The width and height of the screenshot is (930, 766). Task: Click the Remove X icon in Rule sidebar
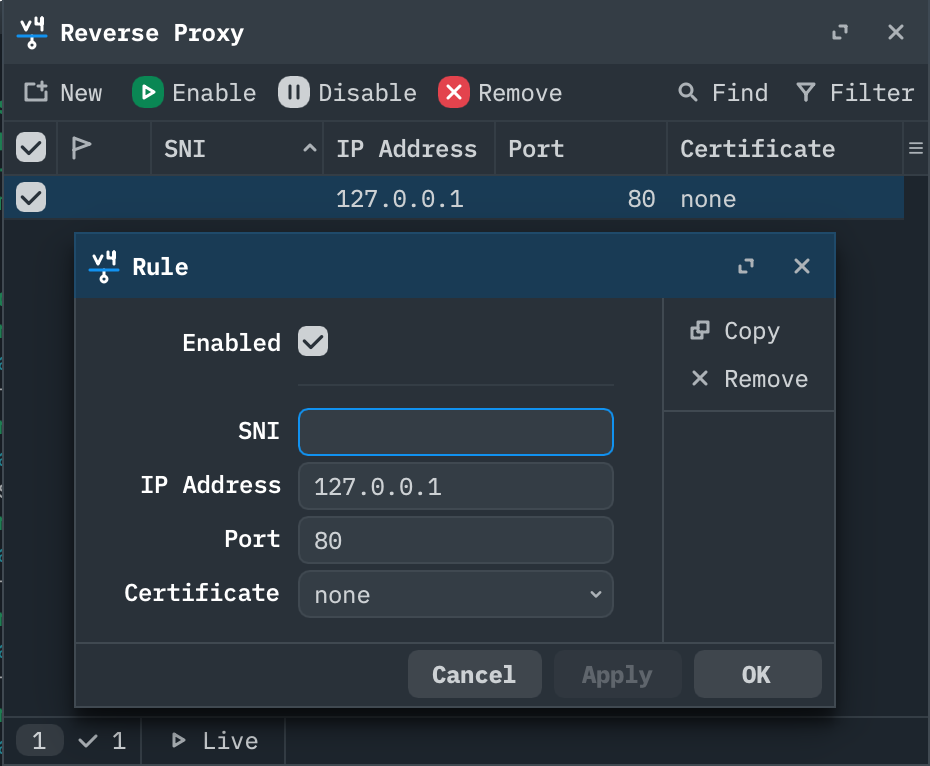tap(700, 378)
